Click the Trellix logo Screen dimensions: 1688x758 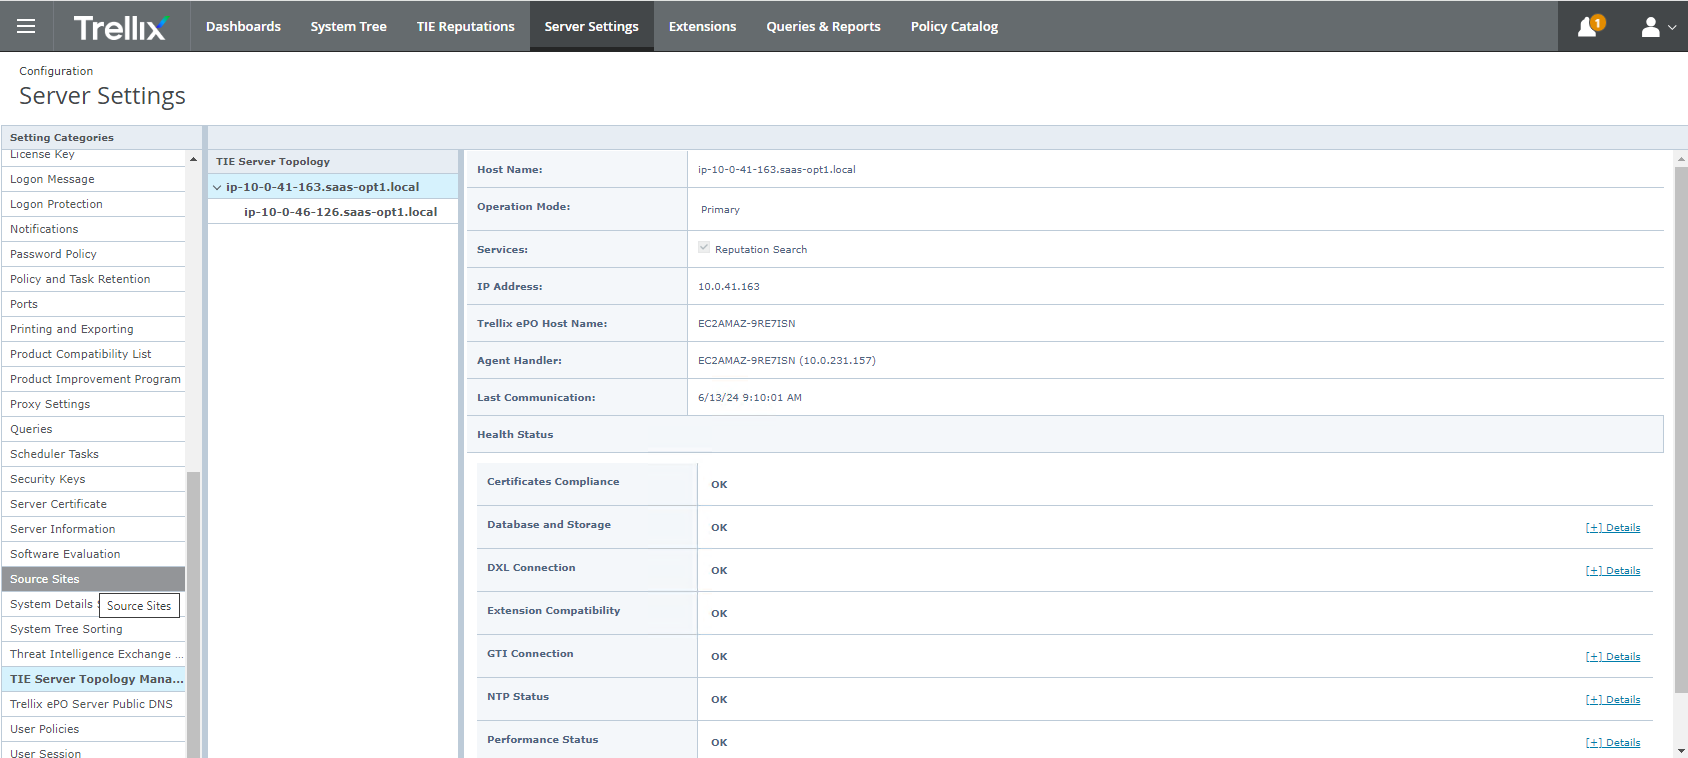(120, 27)
